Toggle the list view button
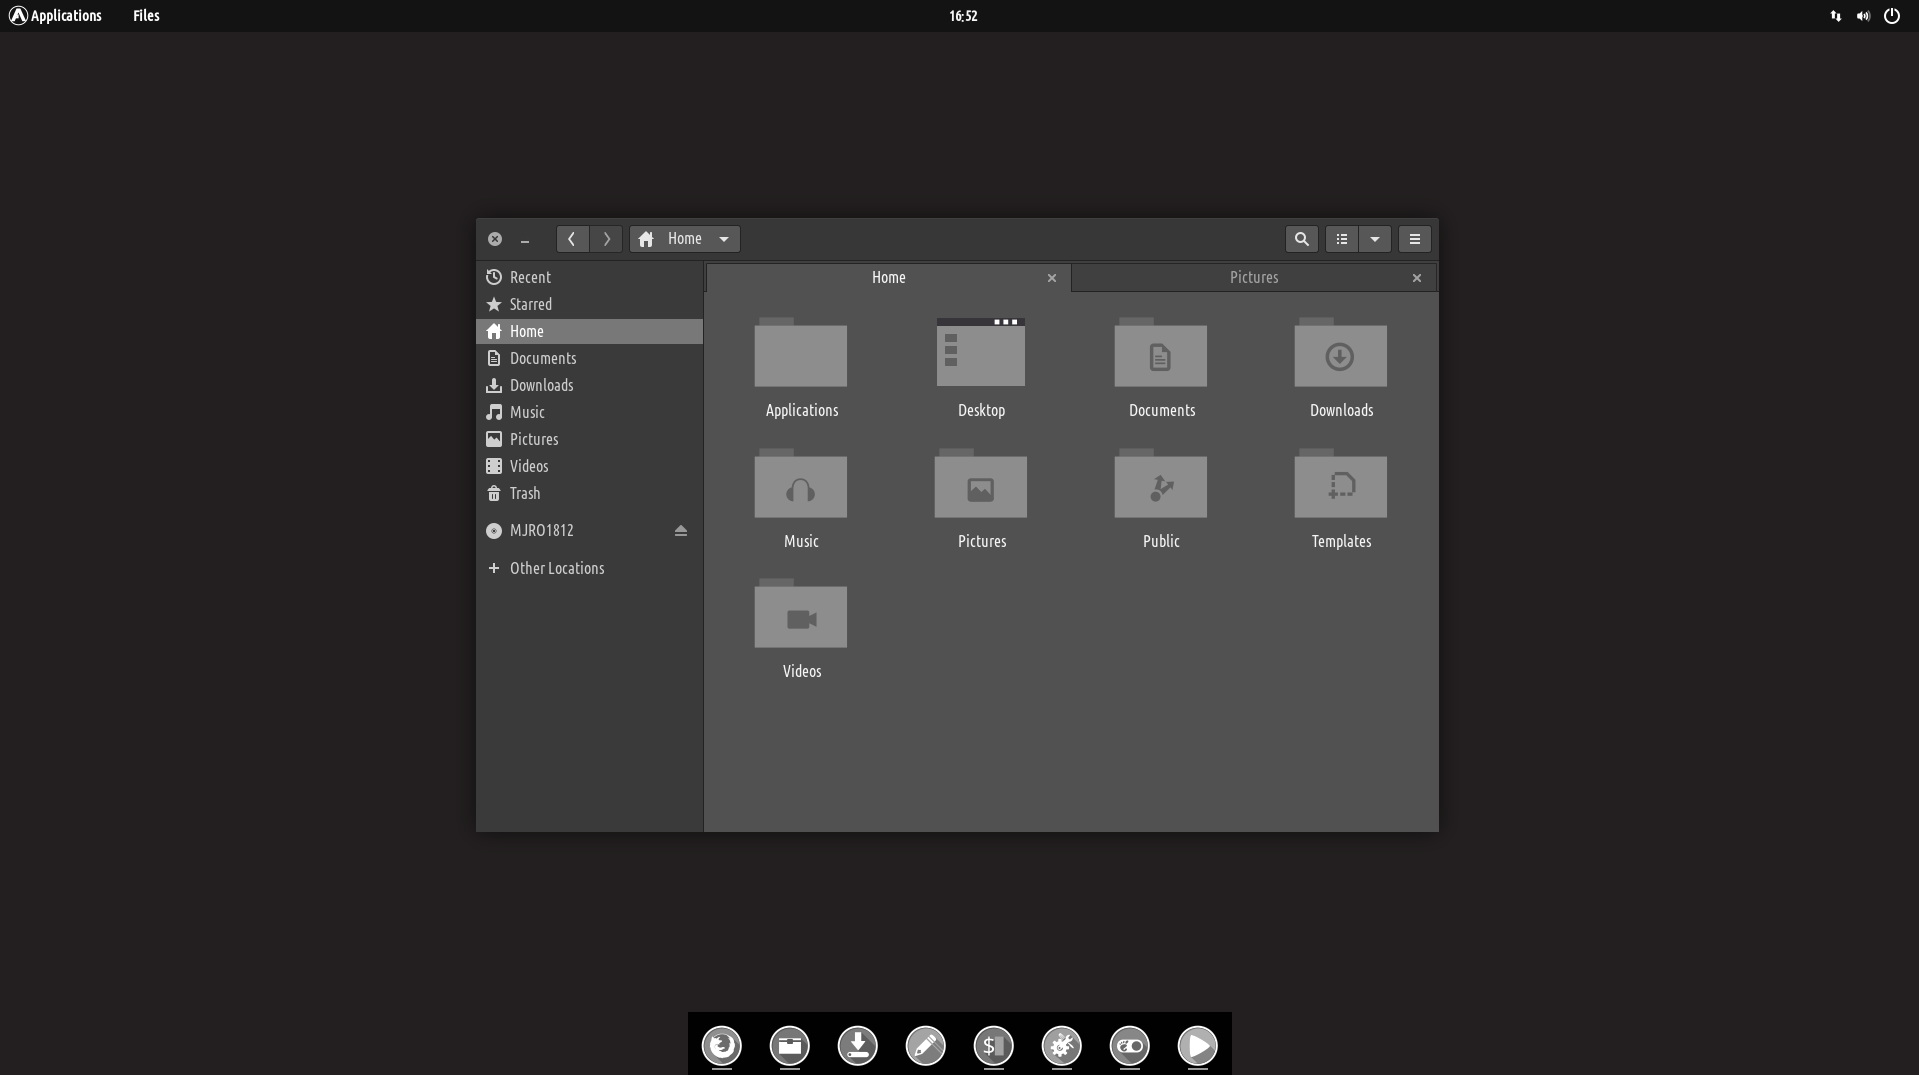Image resolution: width=1919 pixels, height=1075 pixels. click(x=1342, y=239)
